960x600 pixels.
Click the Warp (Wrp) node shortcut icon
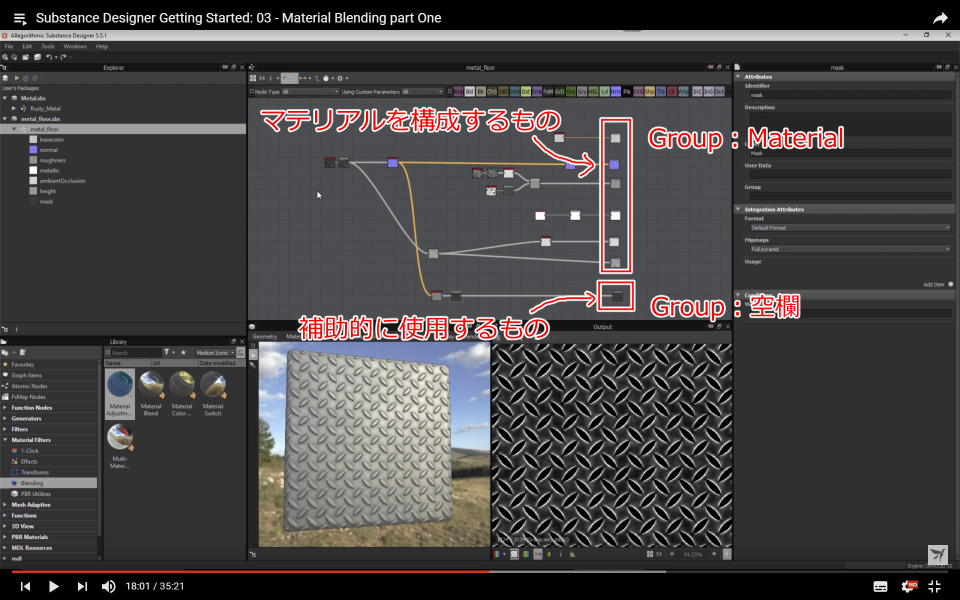click(683, 92)
